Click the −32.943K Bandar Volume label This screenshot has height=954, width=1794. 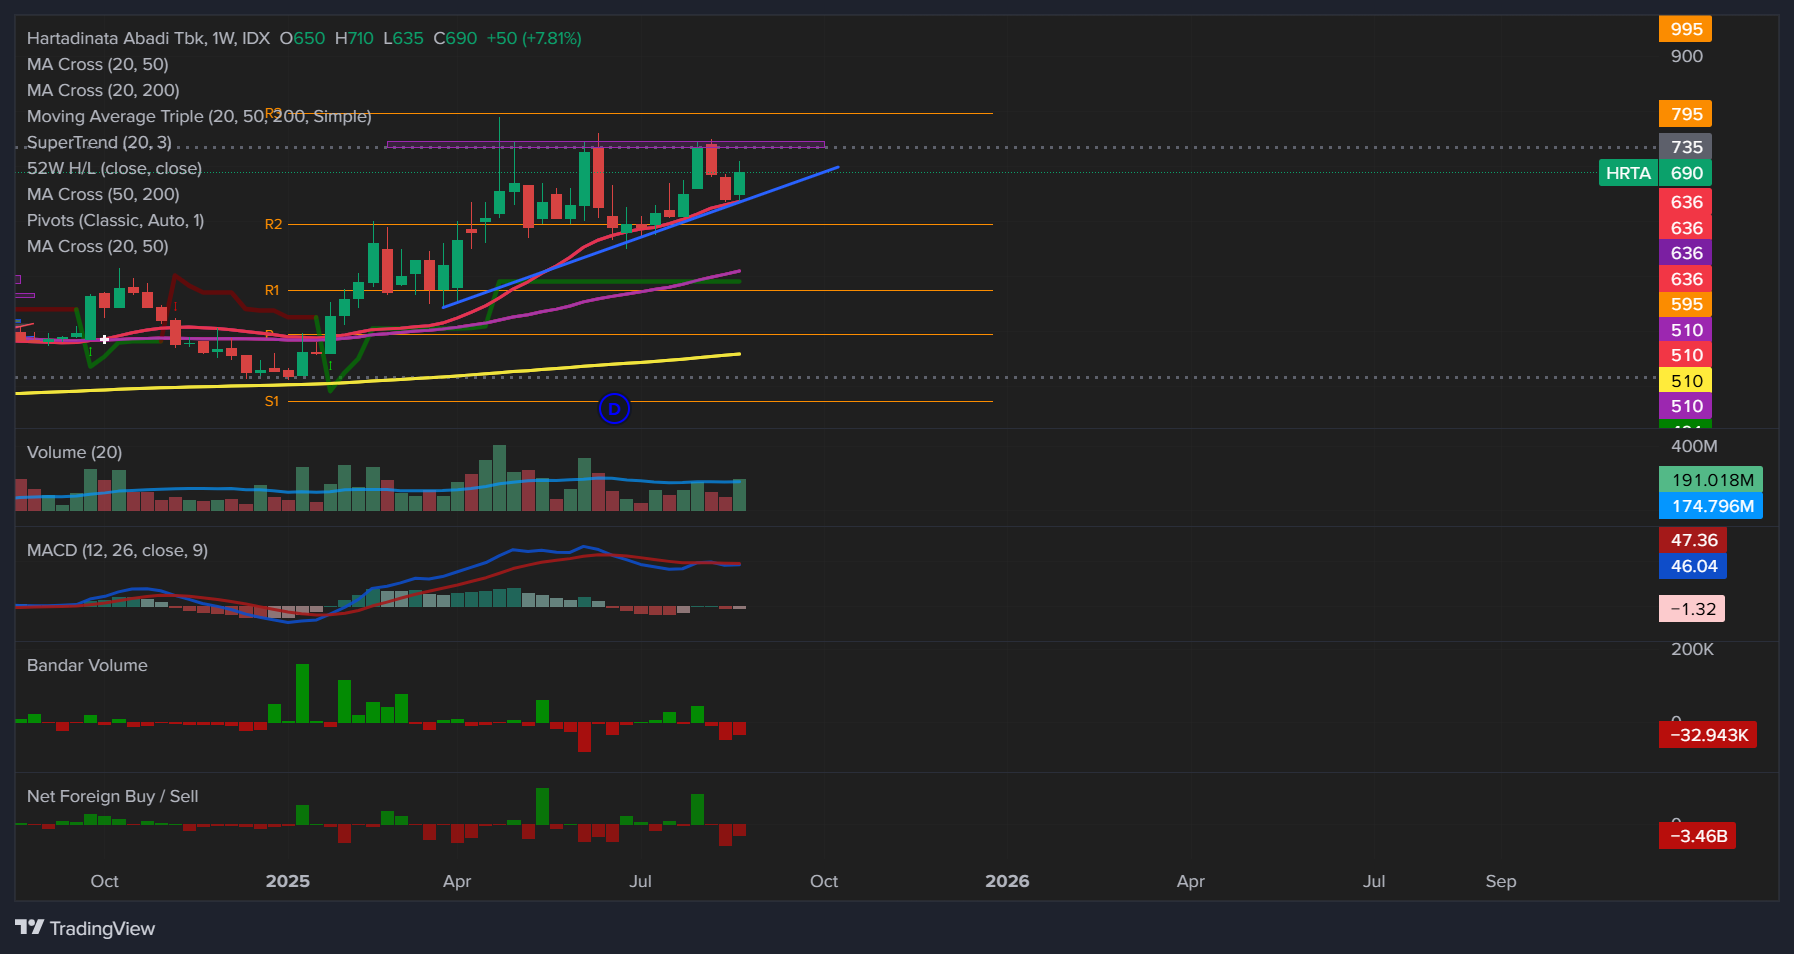click(x=1708, y=735)
